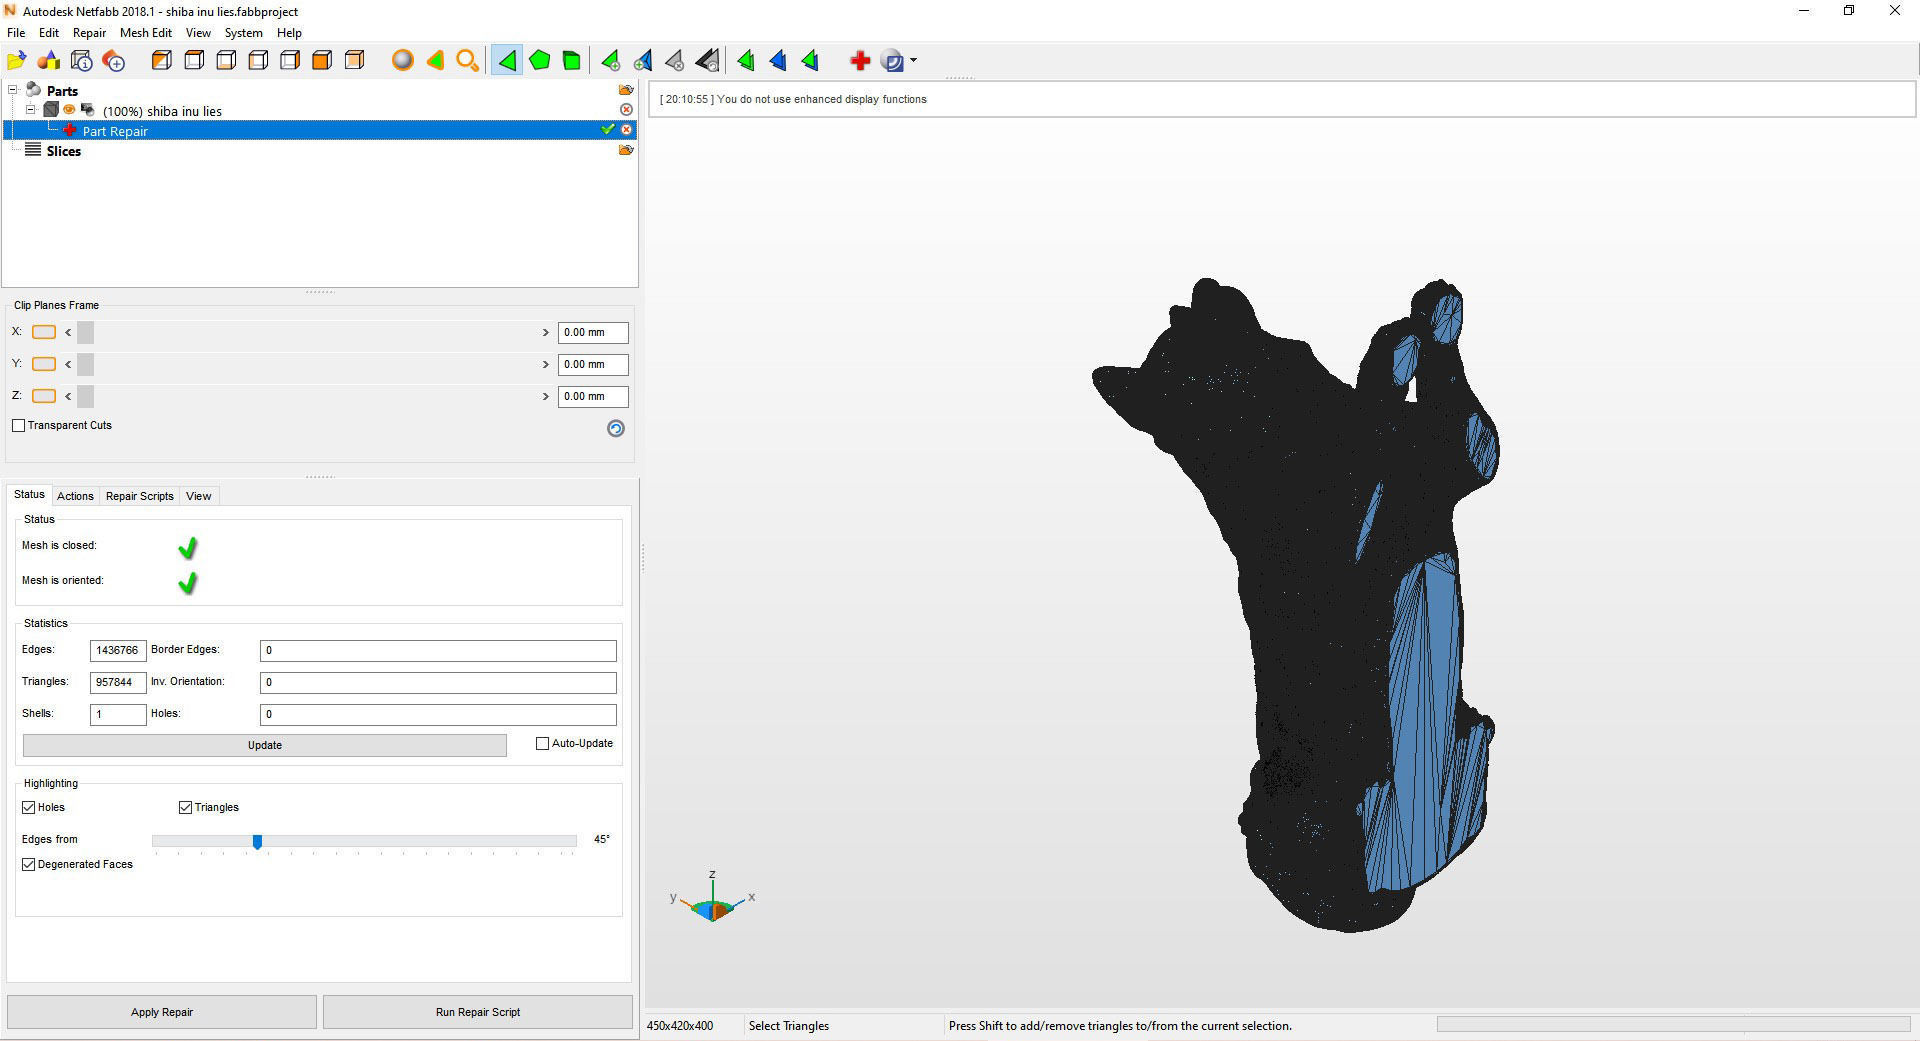Click the Z clip plane right arrow
The height and width of the screenshot is (1041, 1920).
[x=546, y=396]
